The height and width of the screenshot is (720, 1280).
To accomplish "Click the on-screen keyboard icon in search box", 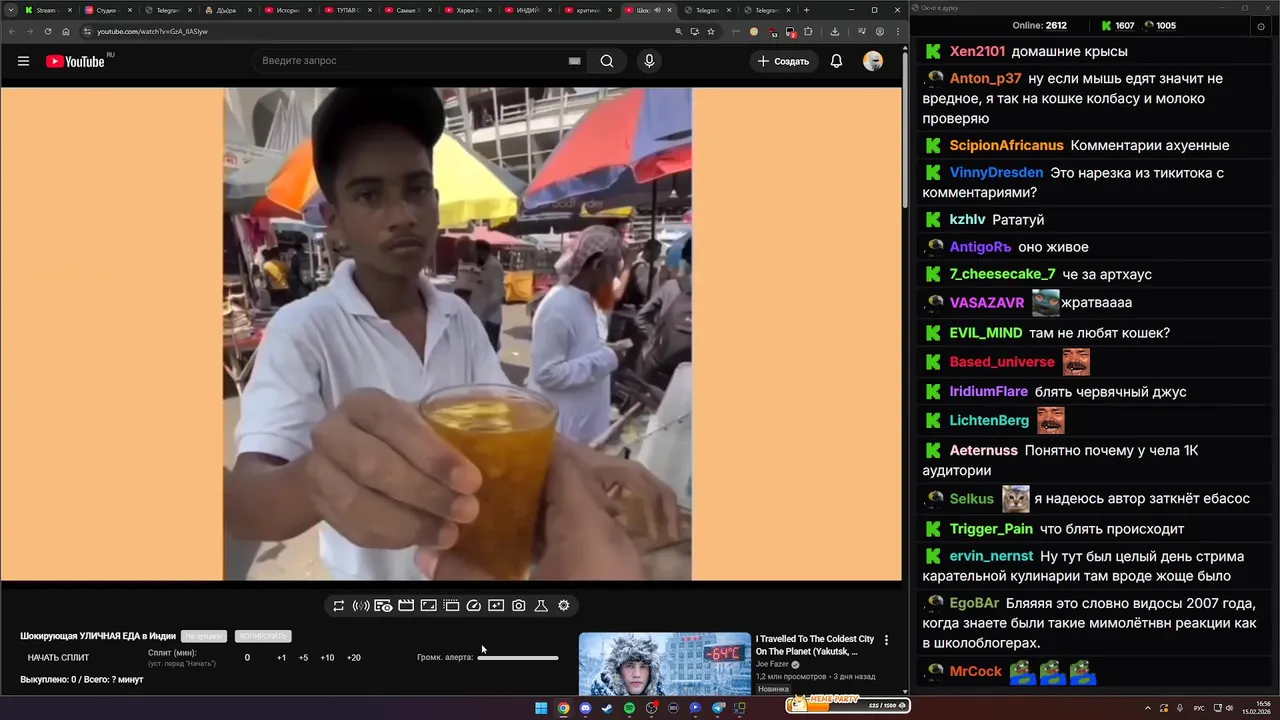I will [x=575, y=61].
